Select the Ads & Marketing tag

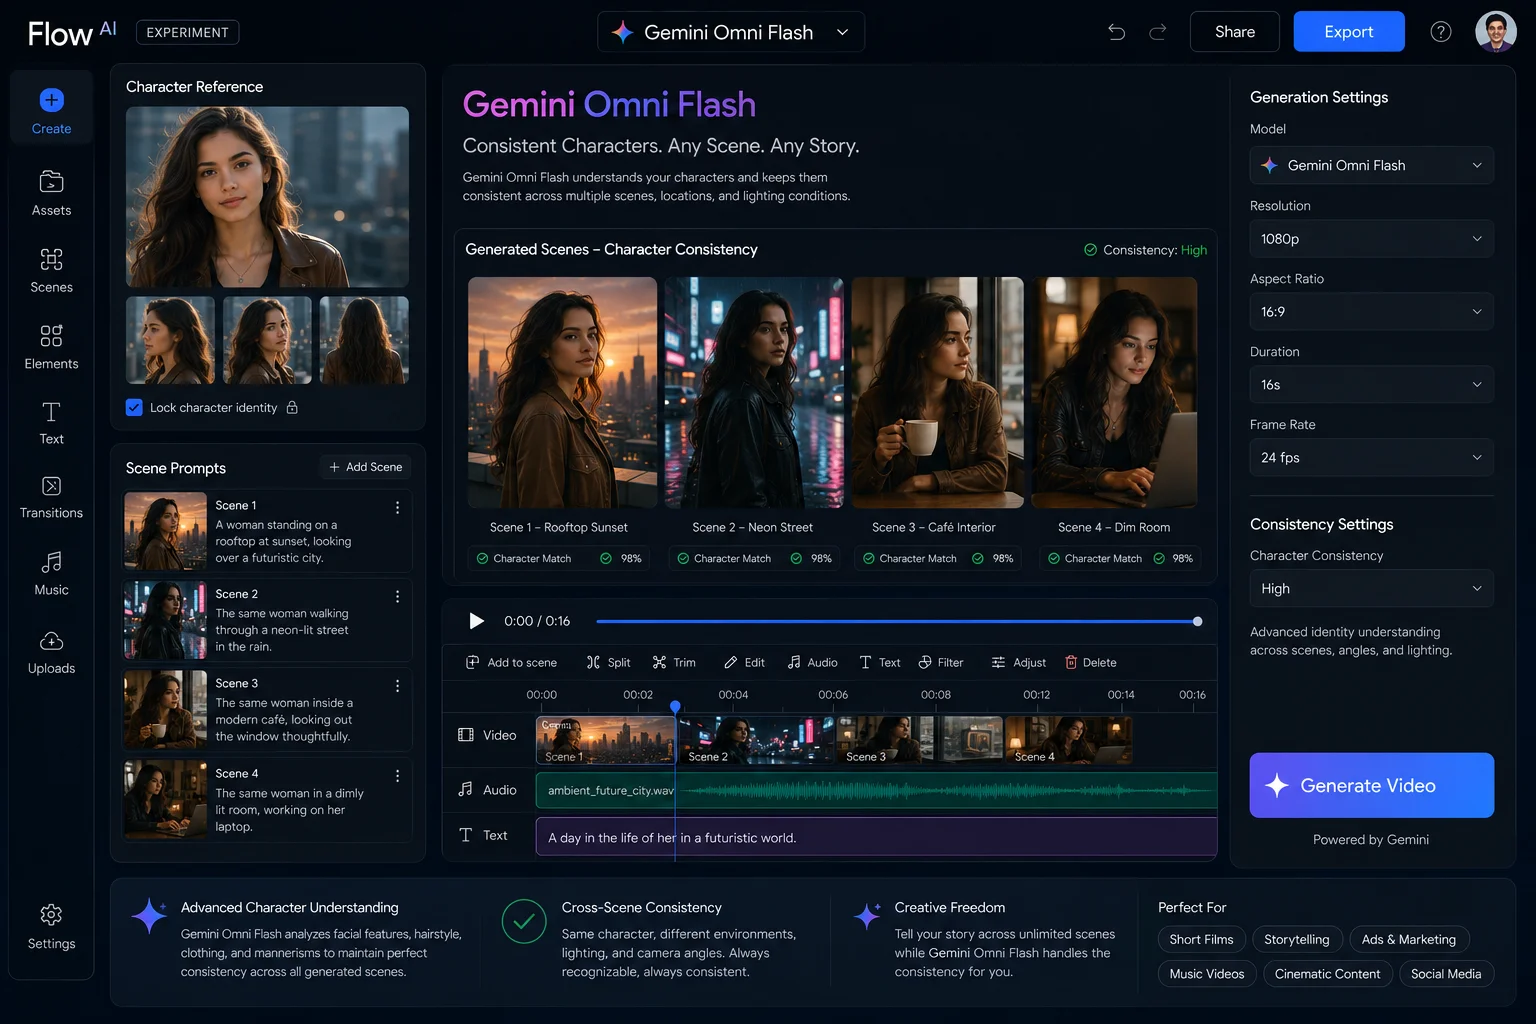click(1409, 939)
